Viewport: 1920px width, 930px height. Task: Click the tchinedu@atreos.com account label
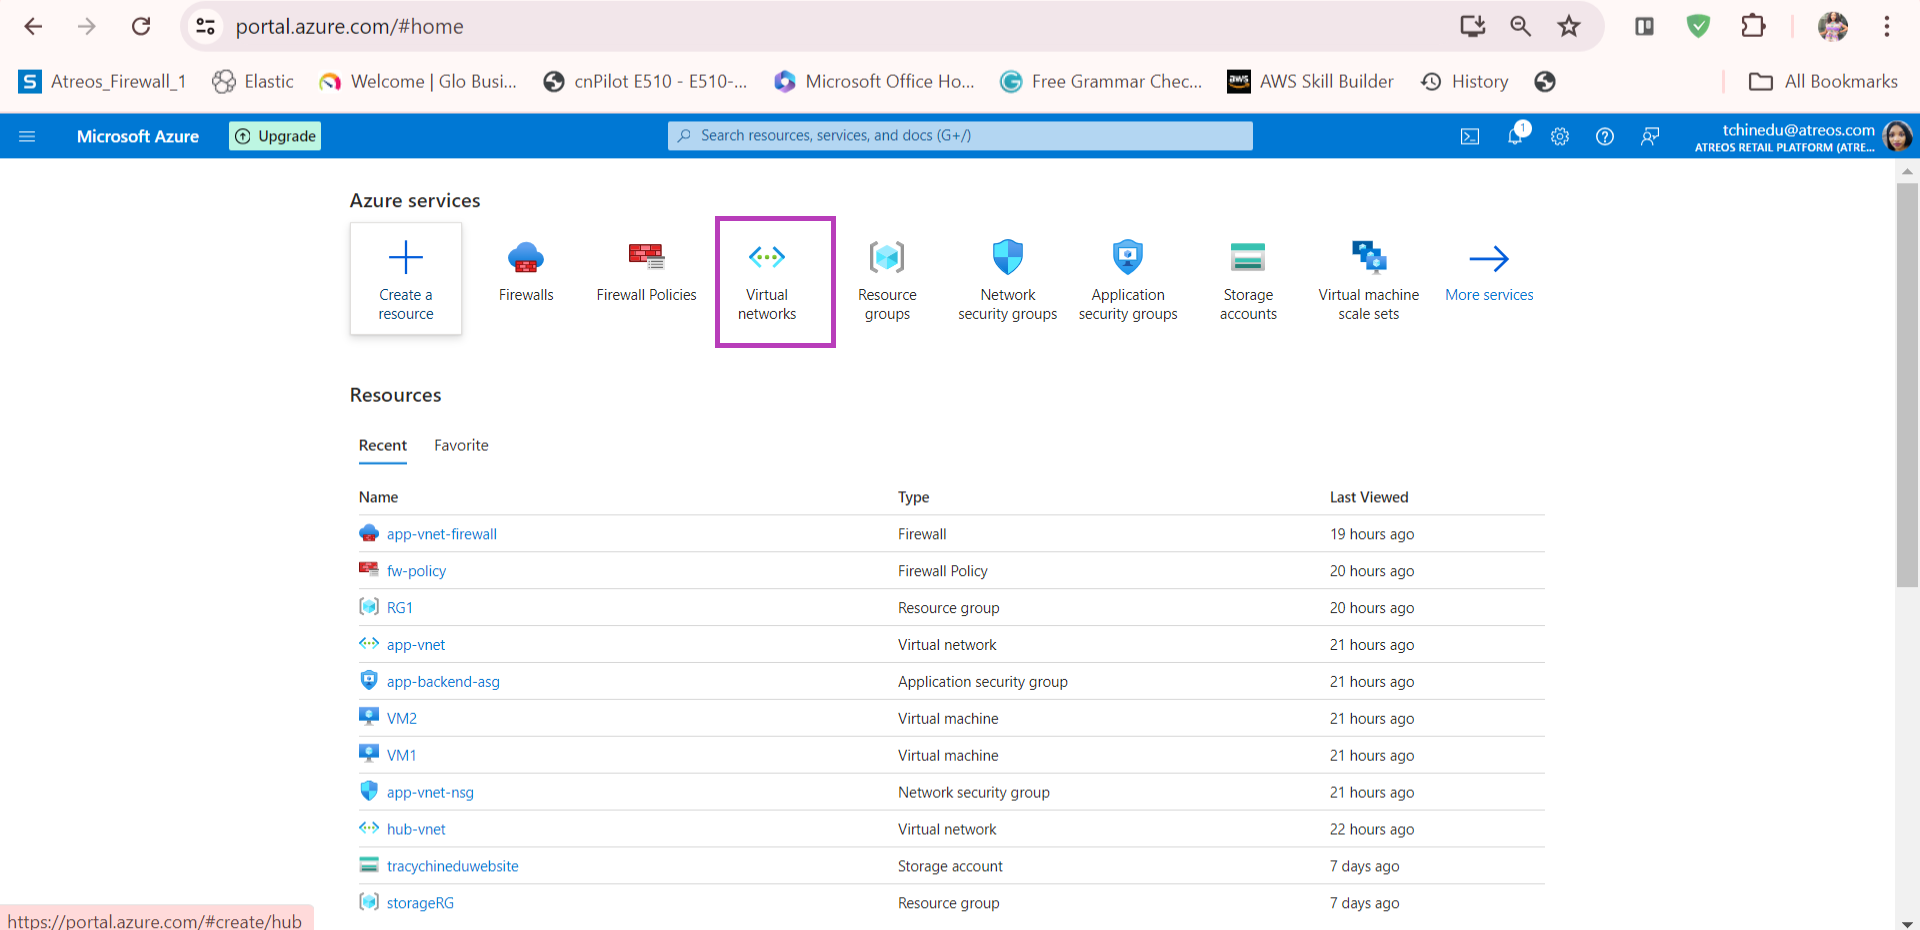pos(1798,130)
